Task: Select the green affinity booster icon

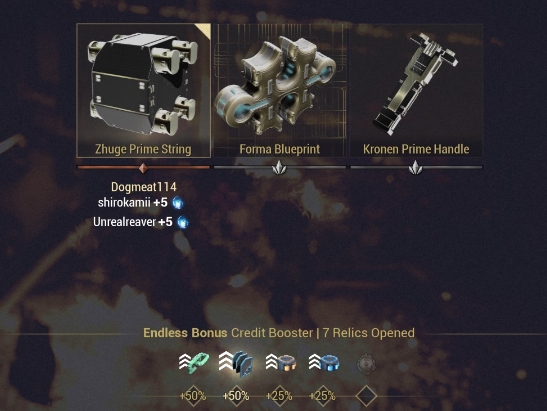Action: (x=194, y=361)
